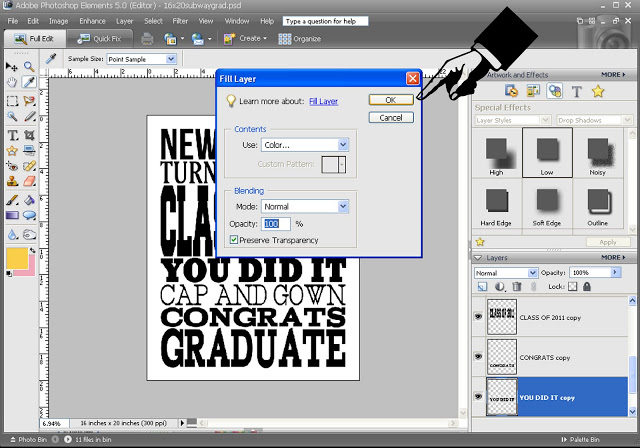Select the Healing Brush bandage tool
This screenshot has height=448, width=640.
[29, 166]
